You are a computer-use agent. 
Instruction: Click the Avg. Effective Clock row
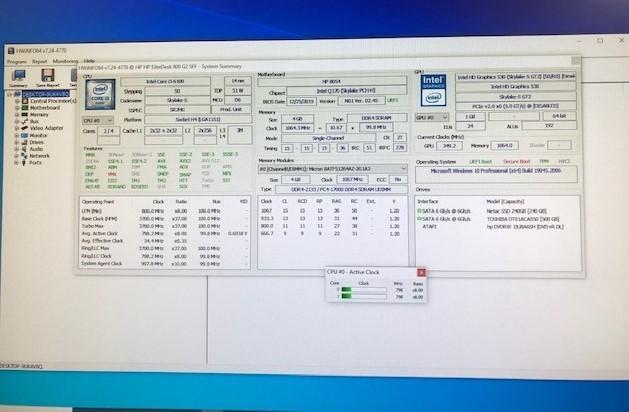point(164,241)
